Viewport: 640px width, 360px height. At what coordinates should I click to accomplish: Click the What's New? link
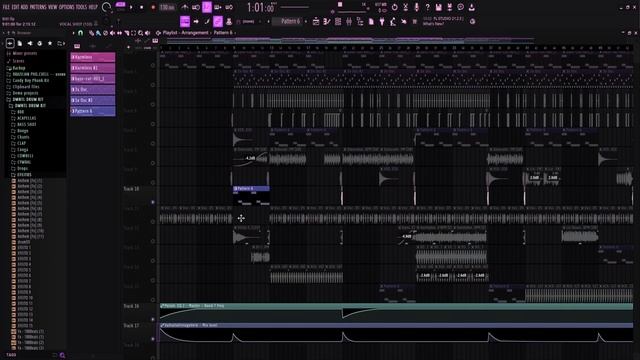433,24
